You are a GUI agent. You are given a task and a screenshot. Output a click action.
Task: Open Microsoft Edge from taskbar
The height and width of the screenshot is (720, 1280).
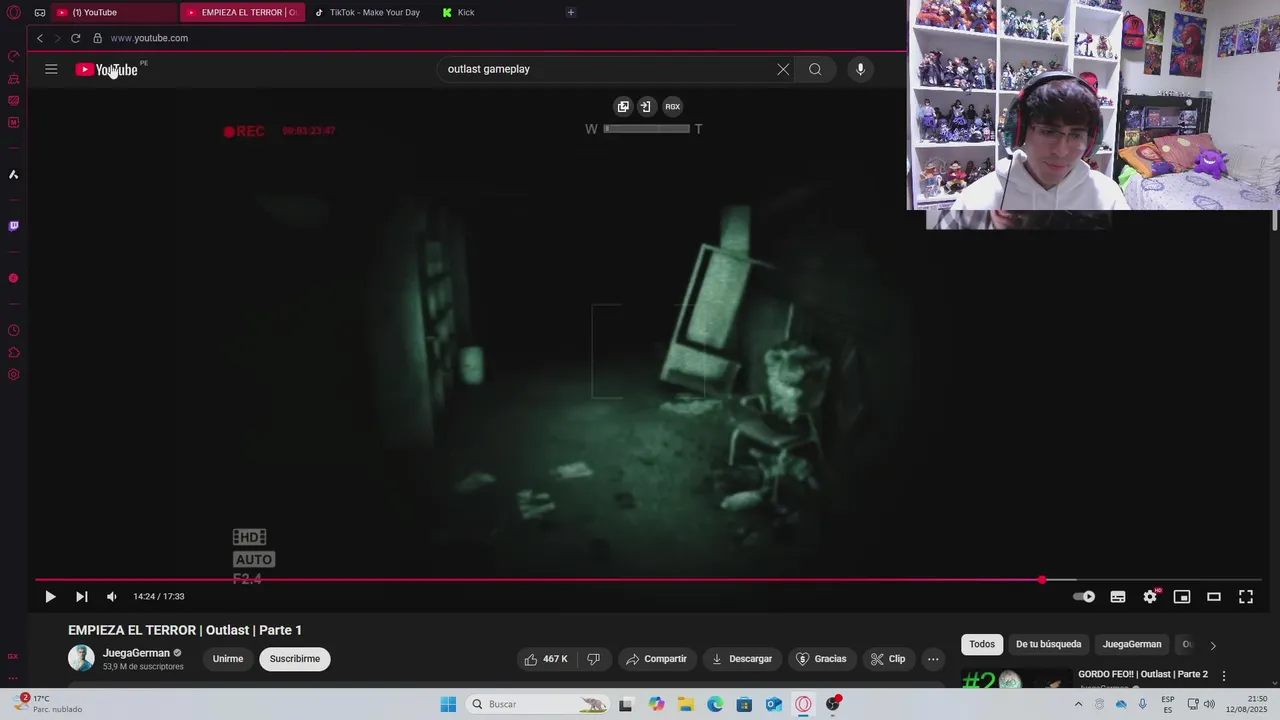pyautogui.click(x=715, y=704)
